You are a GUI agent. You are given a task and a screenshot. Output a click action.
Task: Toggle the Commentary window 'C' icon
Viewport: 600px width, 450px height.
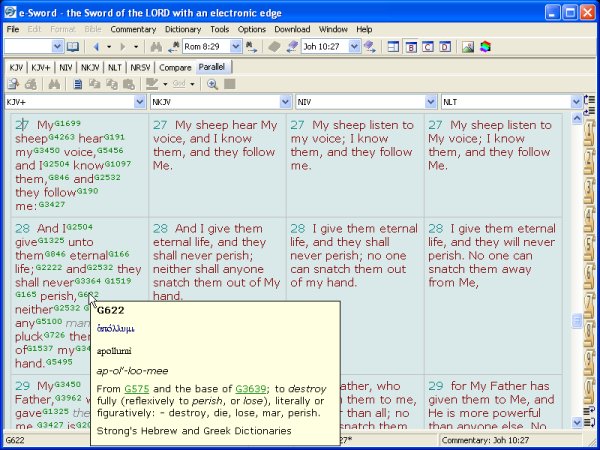coord(428,47)
